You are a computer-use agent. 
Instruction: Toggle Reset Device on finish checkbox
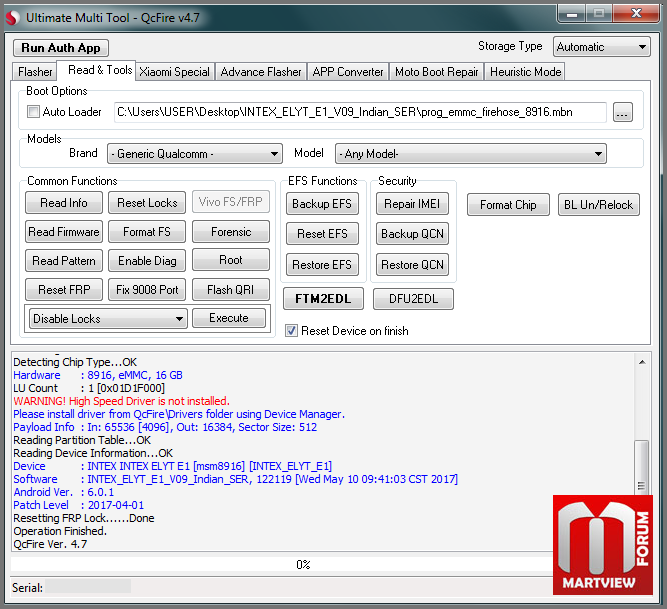[291, 331]
